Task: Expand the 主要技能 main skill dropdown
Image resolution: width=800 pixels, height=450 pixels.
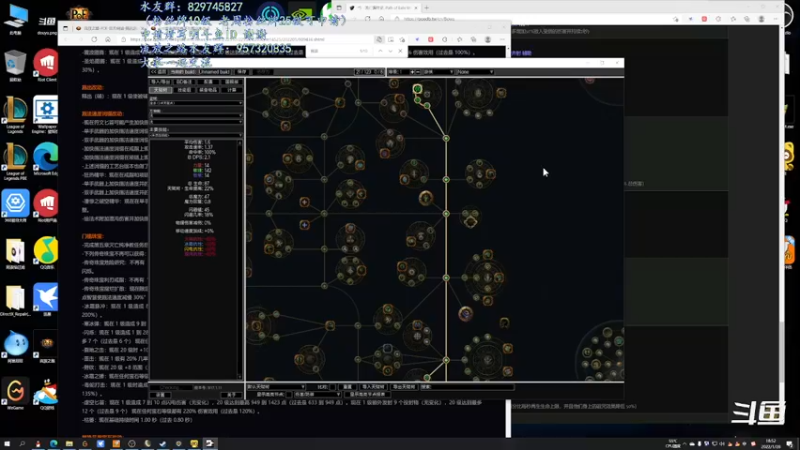Action: pos(196,136)
